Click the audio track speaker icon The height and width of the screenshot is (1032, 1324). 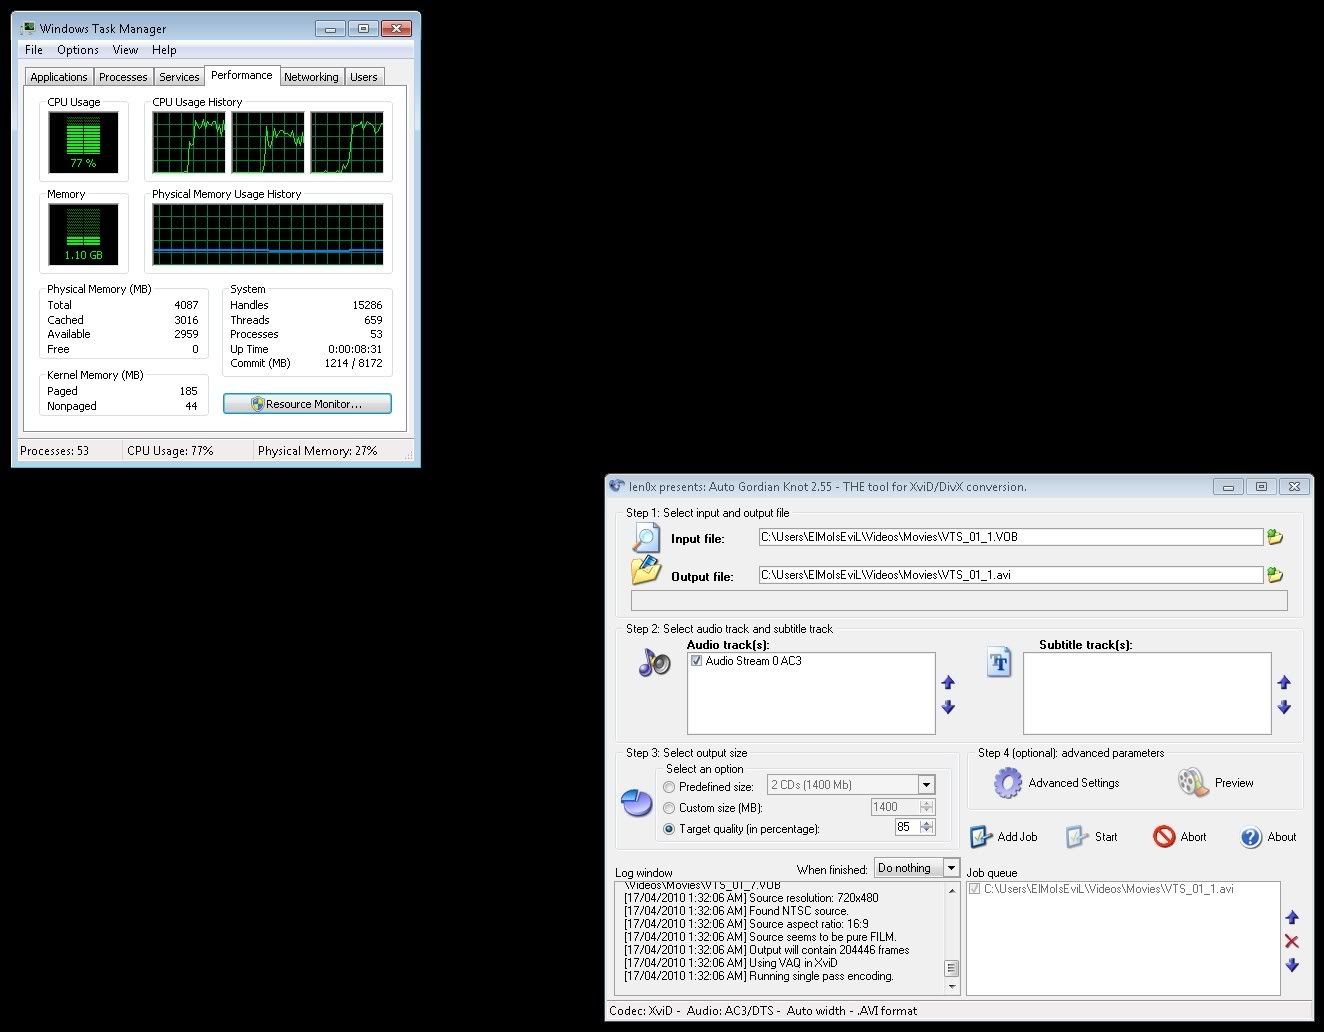pos(655,661)
